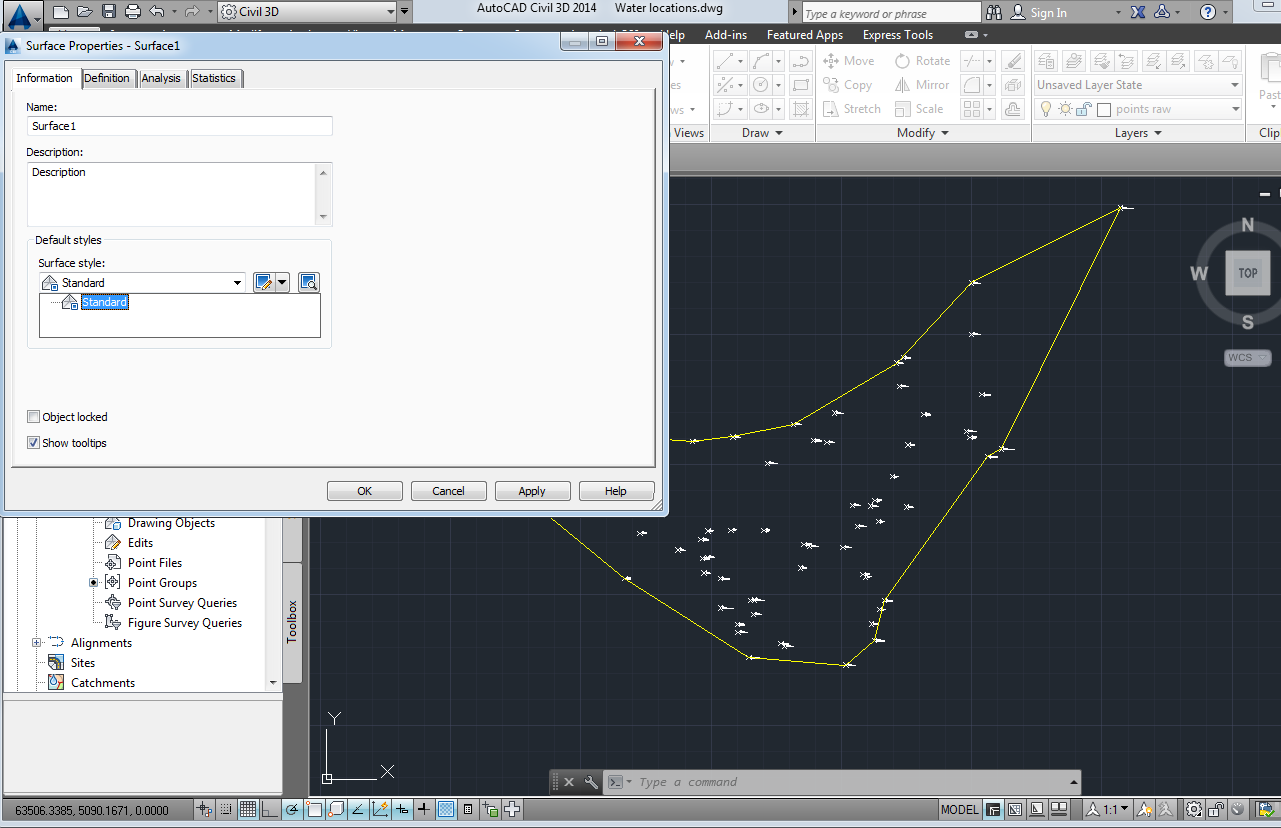The width and height of the screenshot is (1281, 828).
Task: Click the layer color swatch for points raw
Action: [x=1104, y=110]
